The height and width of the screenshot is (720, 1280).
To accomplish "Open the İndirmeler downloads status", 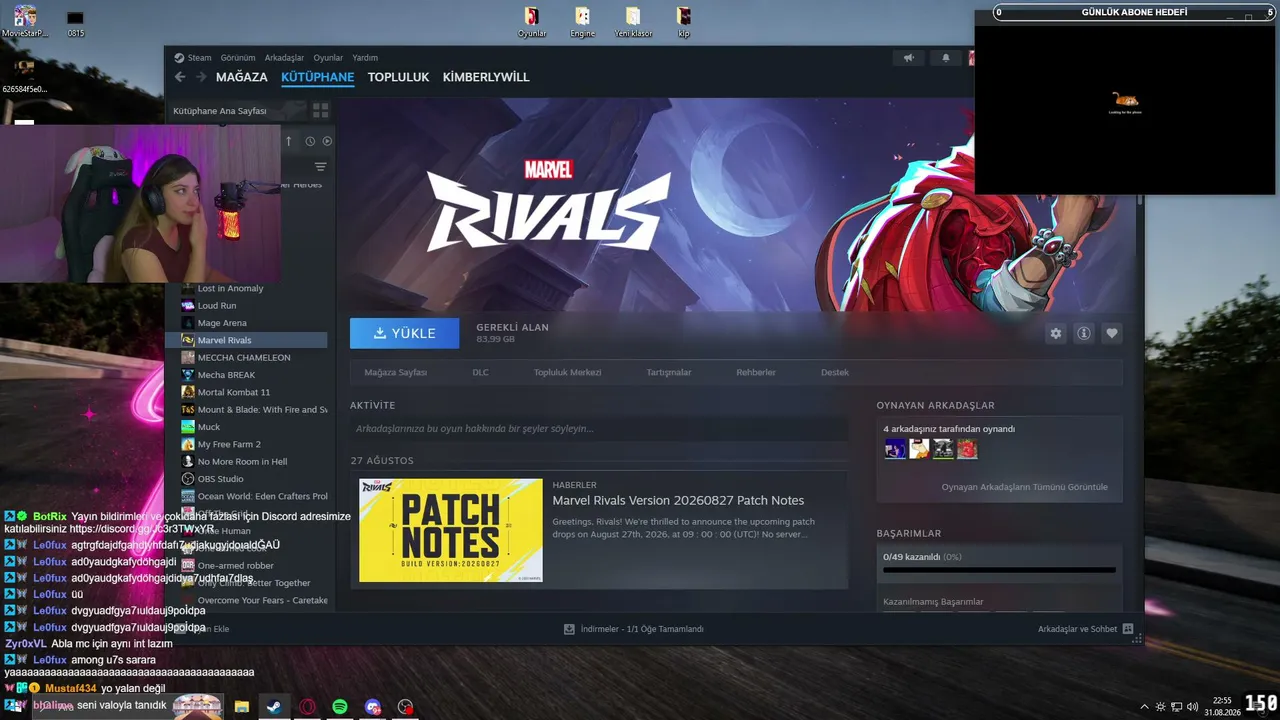I will (634, 629).
